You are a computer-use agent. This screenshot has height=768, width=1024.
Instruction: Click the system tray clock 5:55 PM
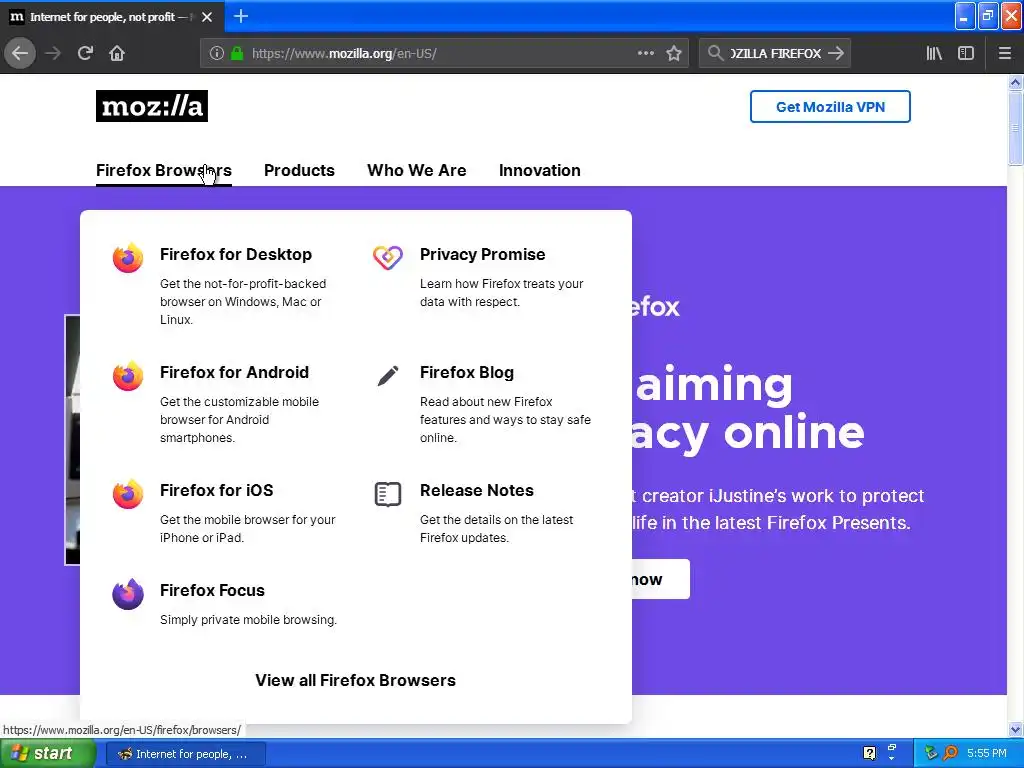pos(987,753)
